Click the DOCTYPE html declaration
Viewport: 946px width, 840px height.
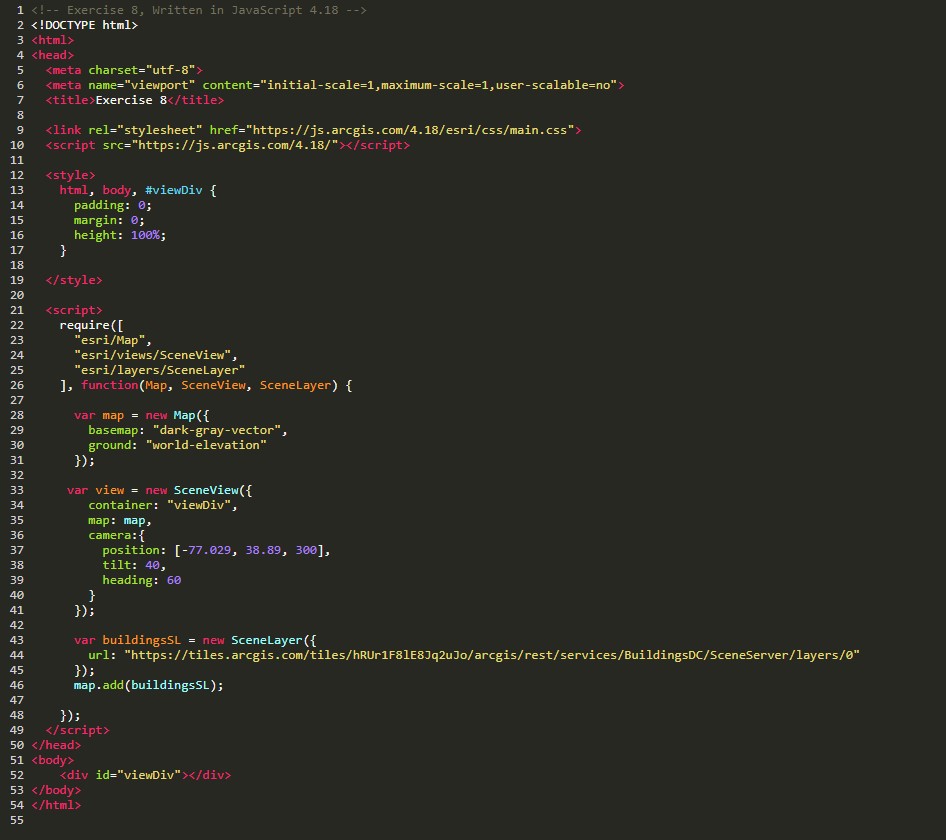(84, 25)
